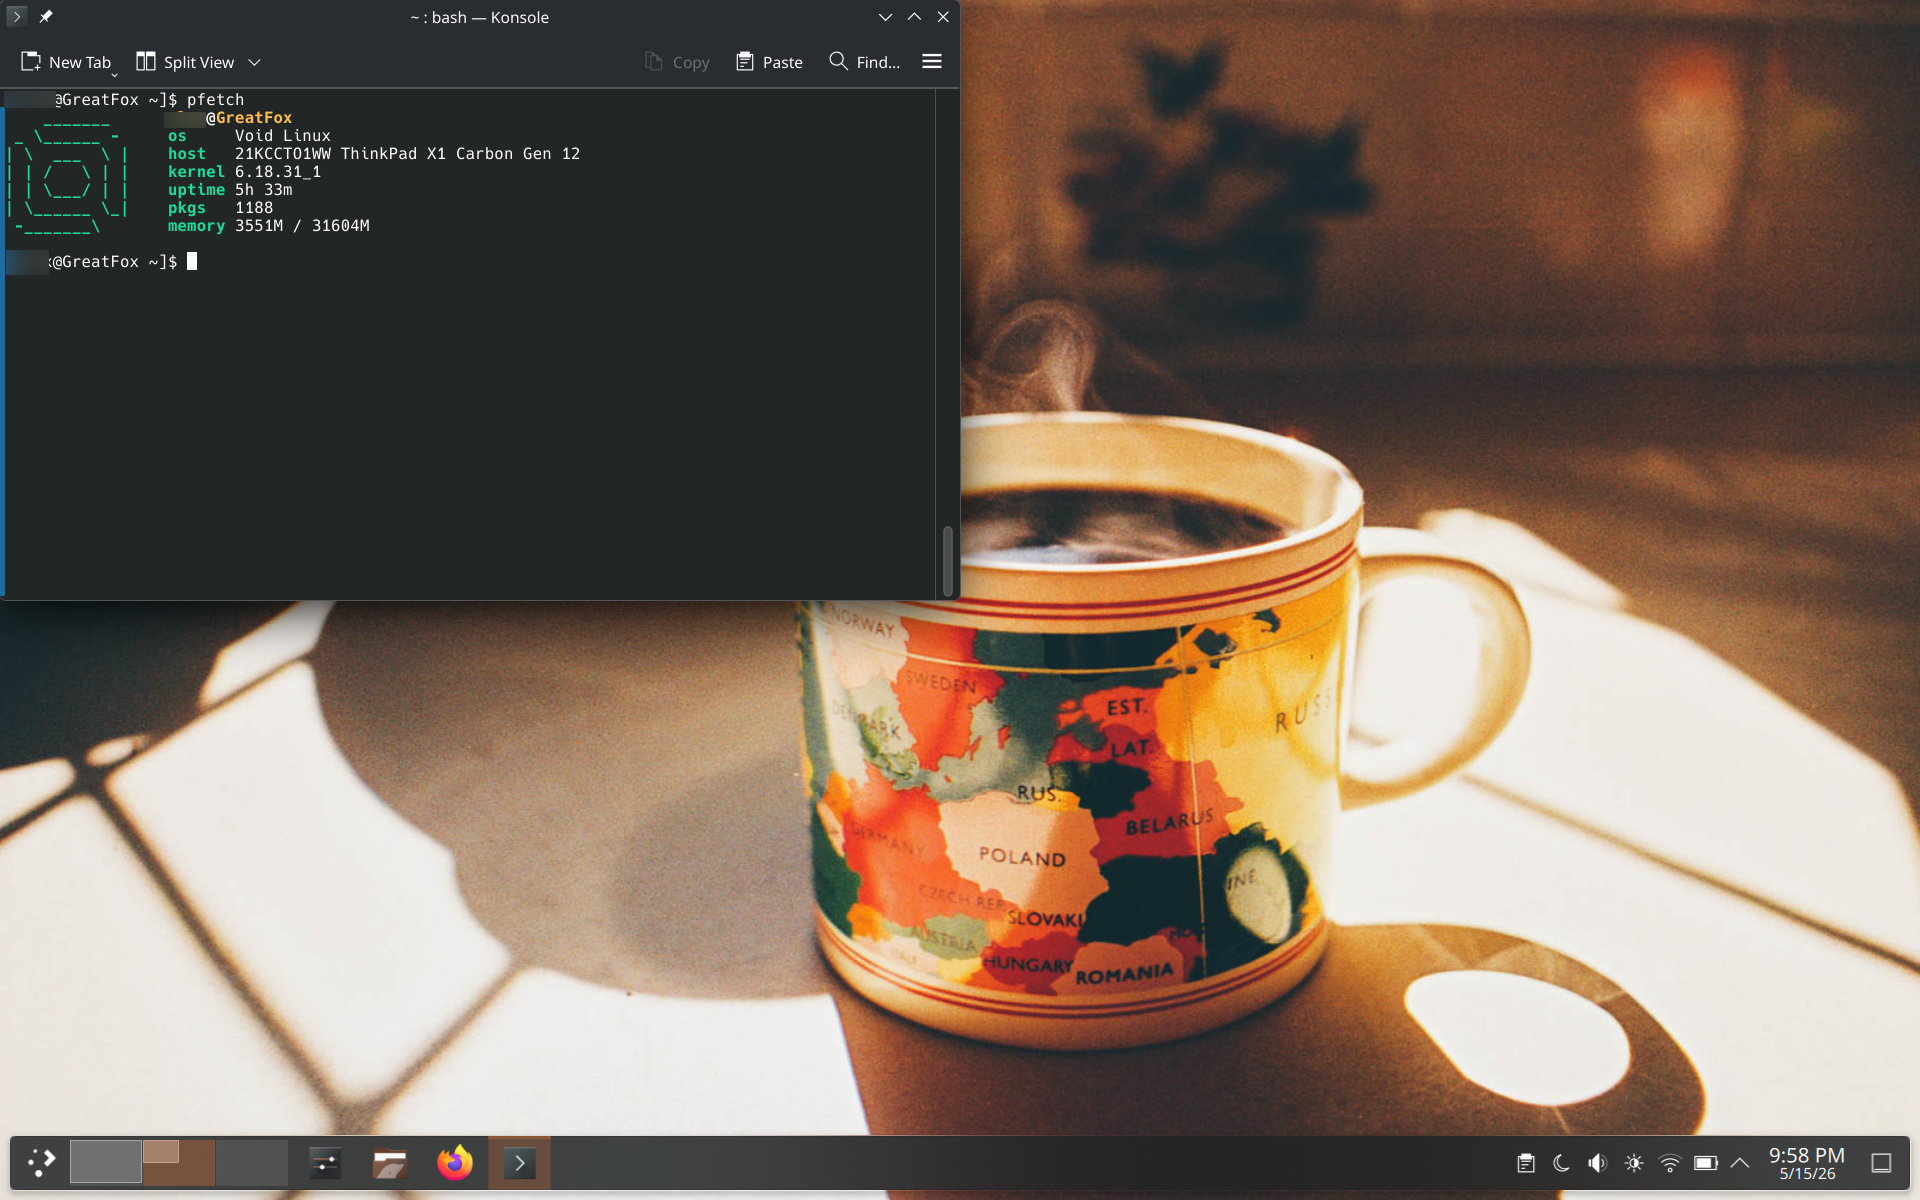Screen dimensions: 1920x1200
Task: Open the KDE application launcher
Action: (41, 1163)
